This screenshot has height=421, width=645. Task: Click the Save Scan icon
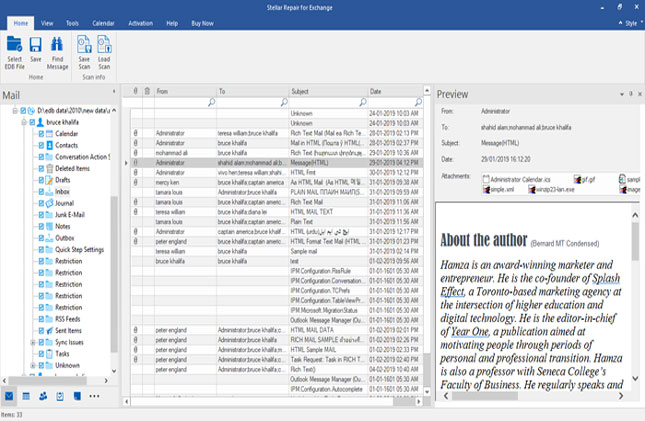coord(84,44)
